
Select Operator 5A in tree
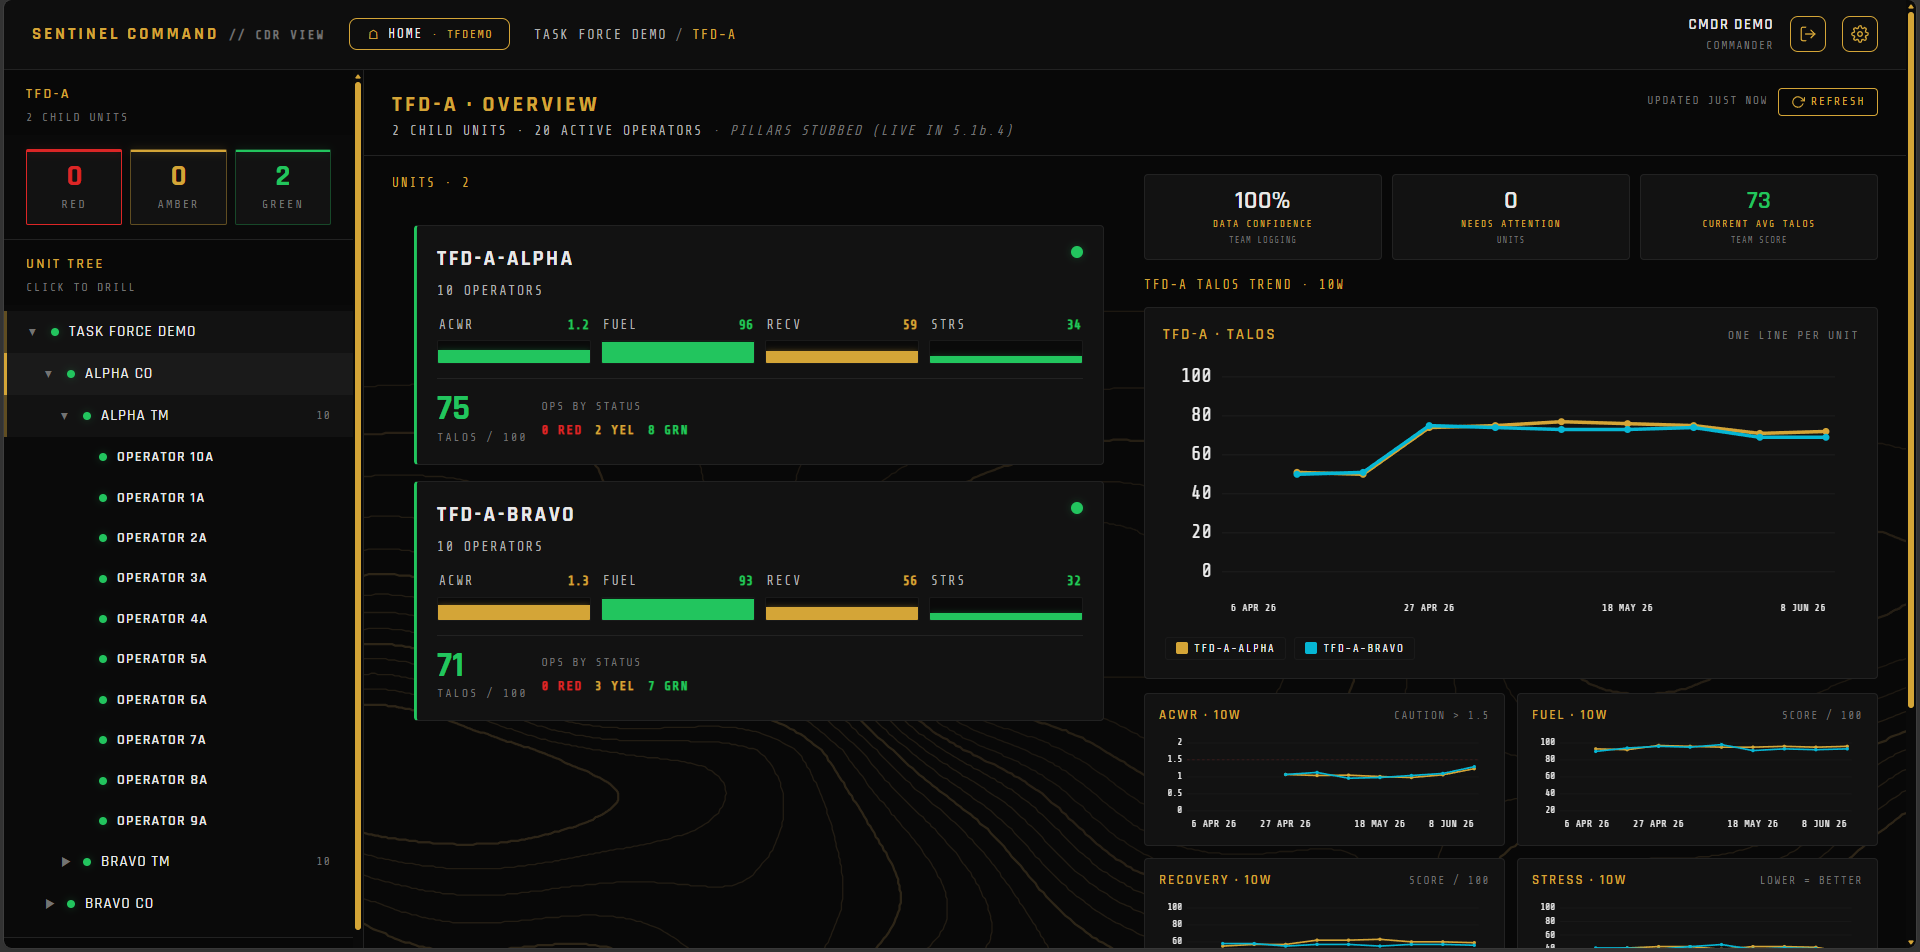pos(179,659)
